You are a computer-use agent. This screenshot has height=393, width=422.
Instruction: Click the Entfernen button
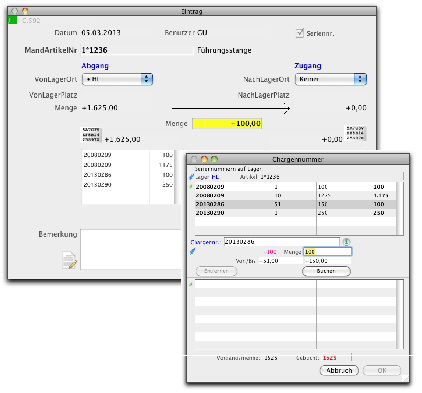click(x=216, y=271)
